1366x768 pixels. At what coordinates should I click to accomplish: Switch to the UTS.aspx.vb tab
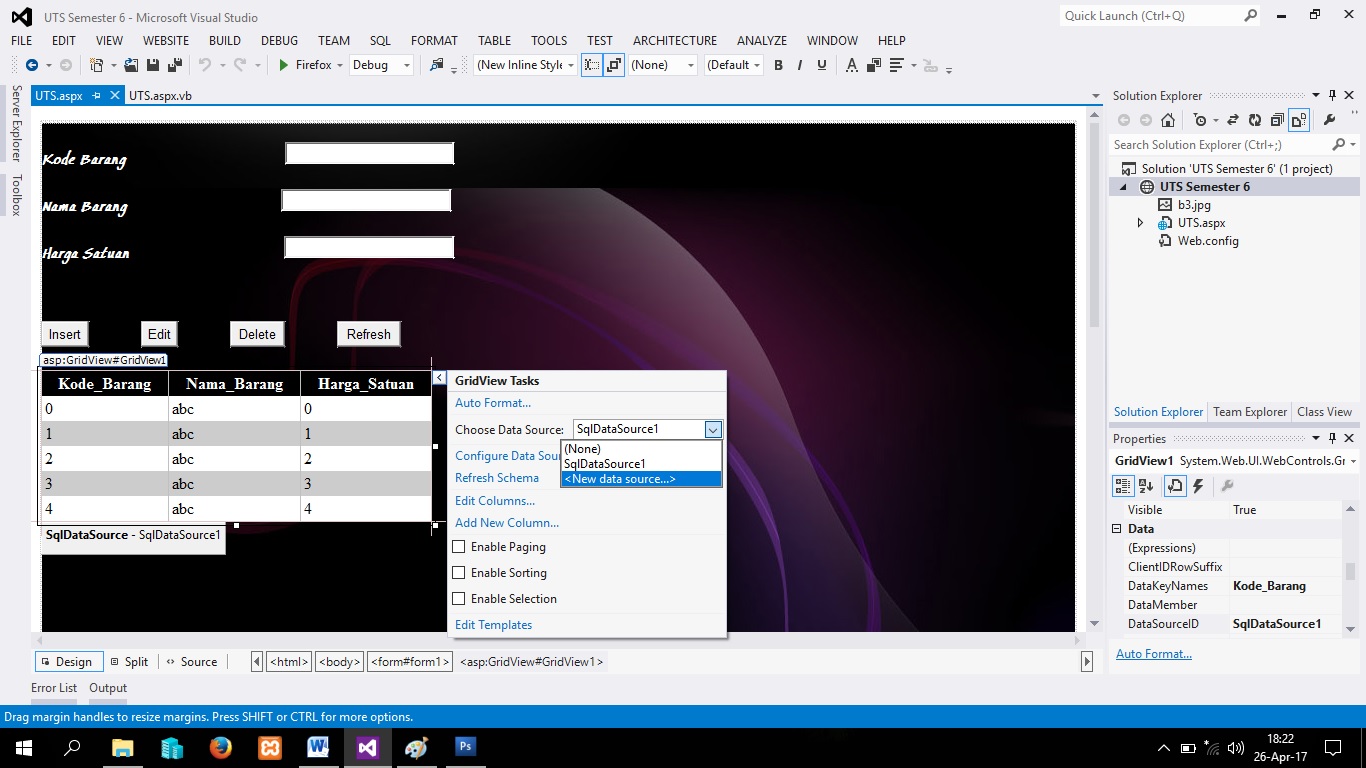point(161,95)
